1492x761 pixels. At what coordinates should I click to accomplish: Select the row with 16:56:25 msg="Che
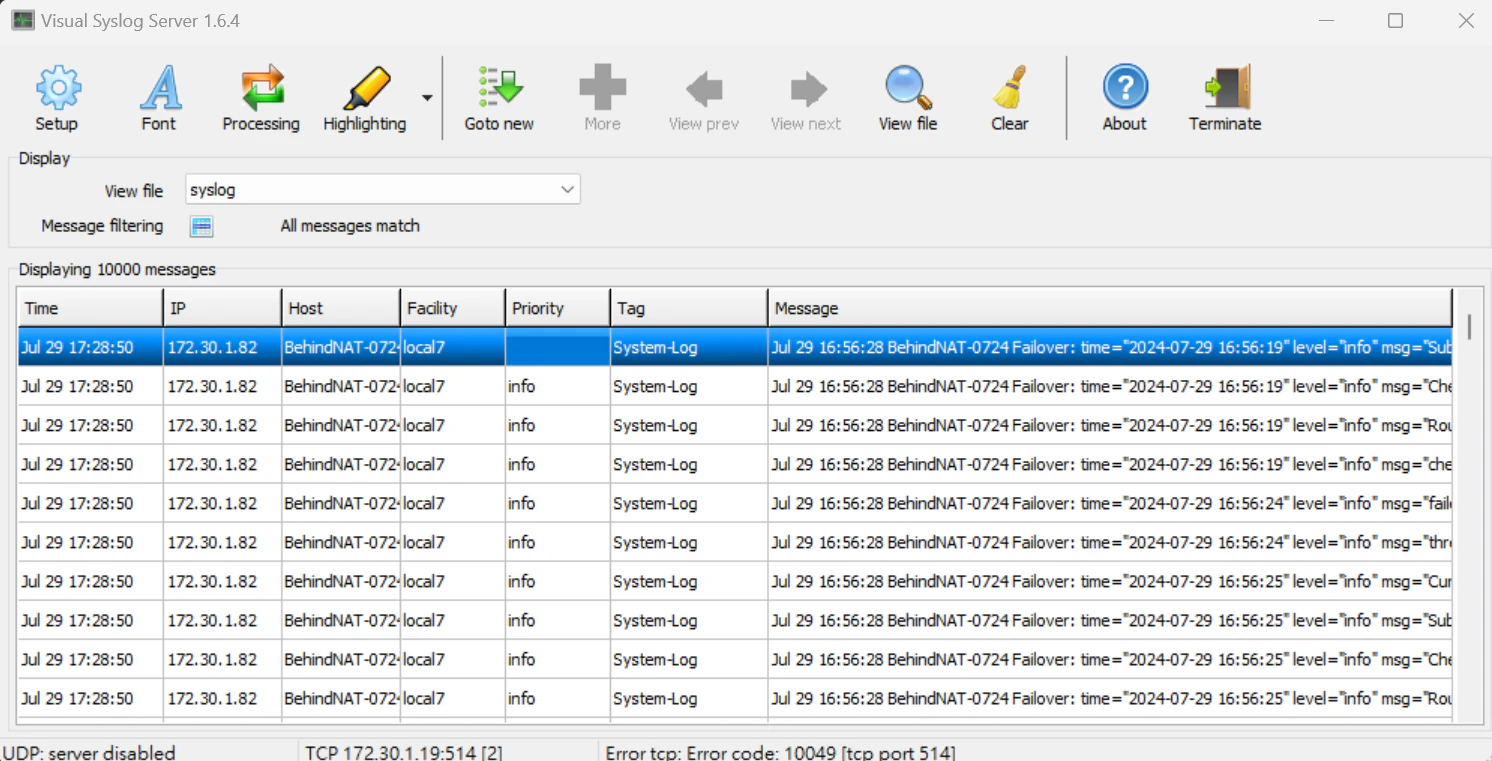tap(735, 659)
